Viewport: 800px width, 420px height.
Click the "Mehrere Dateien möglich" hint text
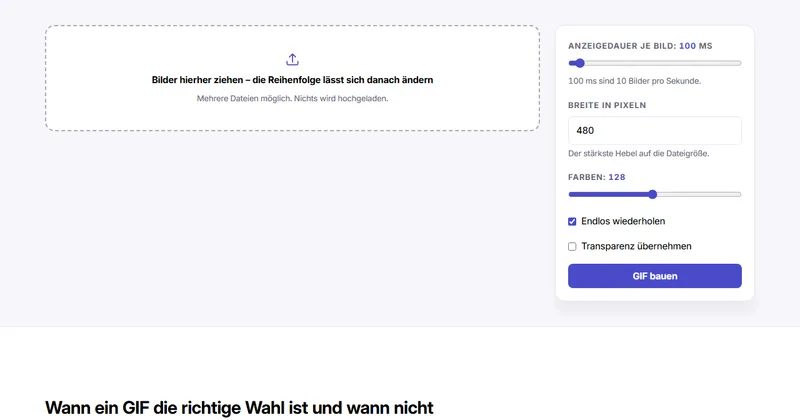pyautogui.click(x=292, y=98)
